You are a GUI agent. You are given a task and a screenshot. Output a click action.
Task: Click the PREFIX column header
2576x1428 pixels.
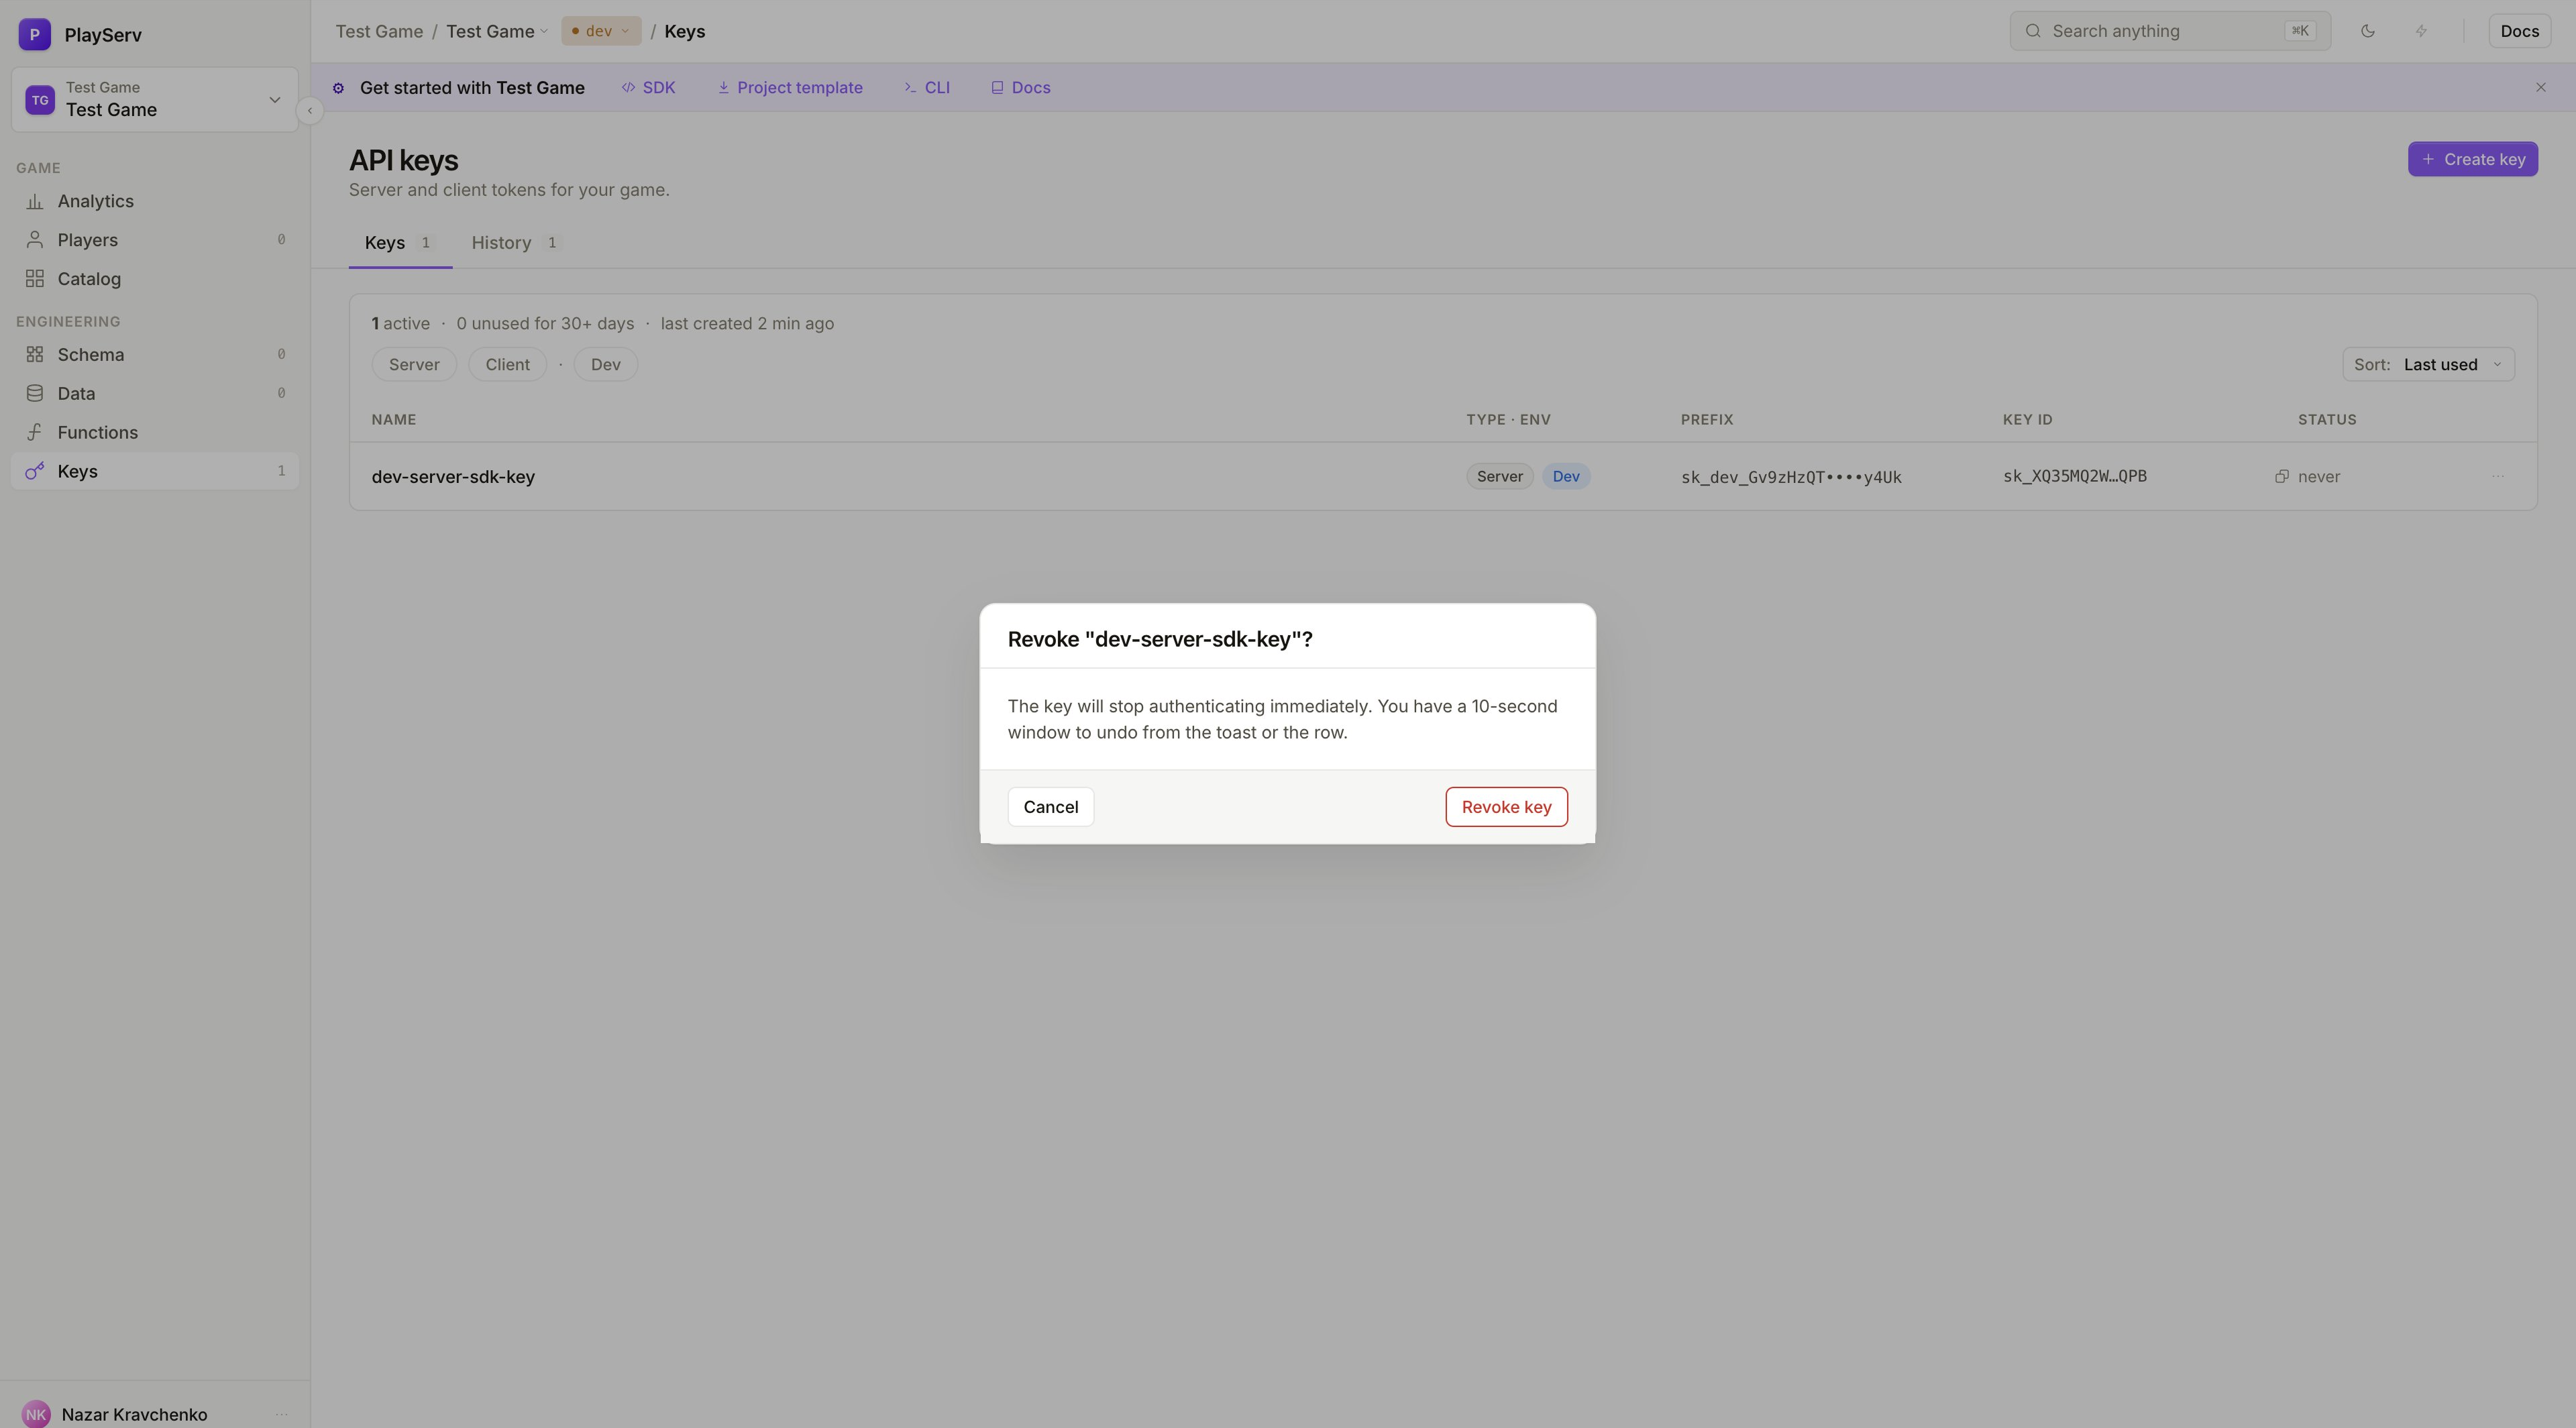[1706, 420]
